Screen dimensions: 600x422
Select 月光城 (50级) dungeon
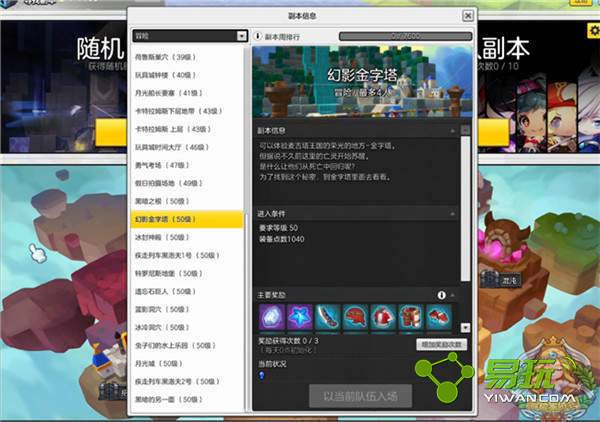click(x=187, y=363)
